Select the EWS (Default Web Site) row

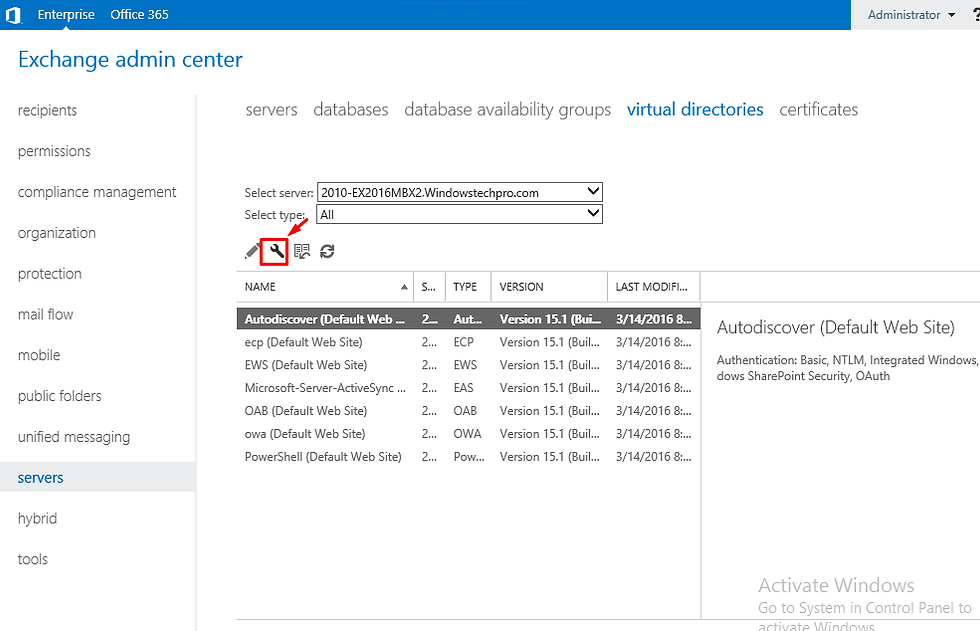click(x=469, y=365)
